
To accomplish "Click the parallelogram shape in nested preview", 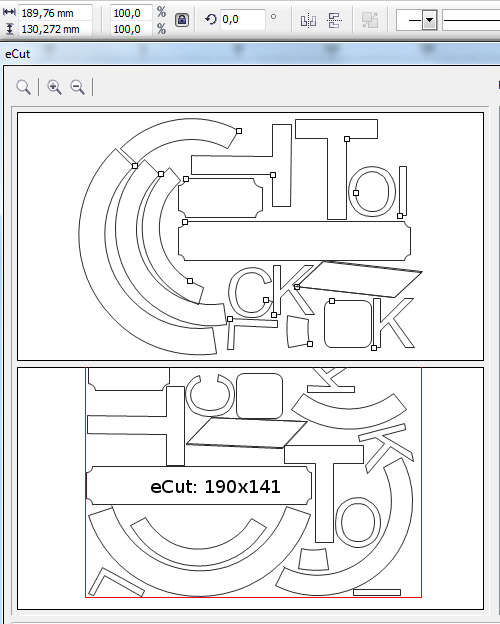I will (x=246, y=433).
